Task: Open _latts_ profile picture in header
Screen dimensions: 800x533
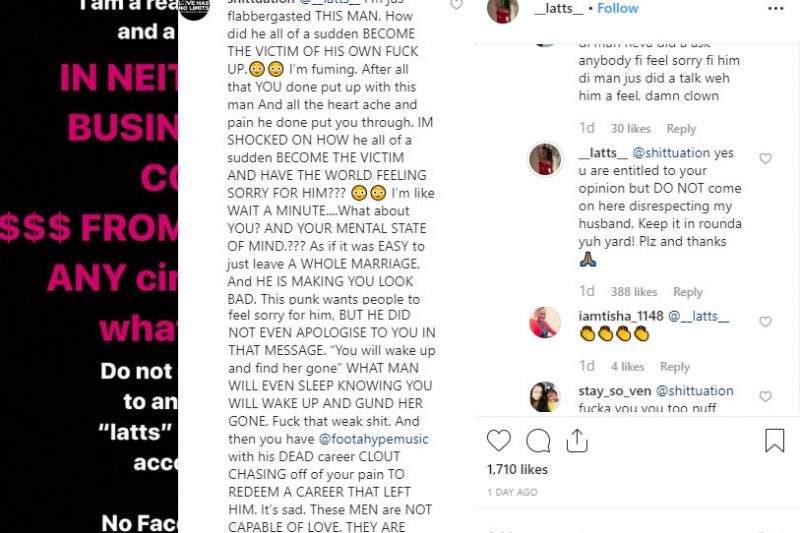Action: click(503, 10)
